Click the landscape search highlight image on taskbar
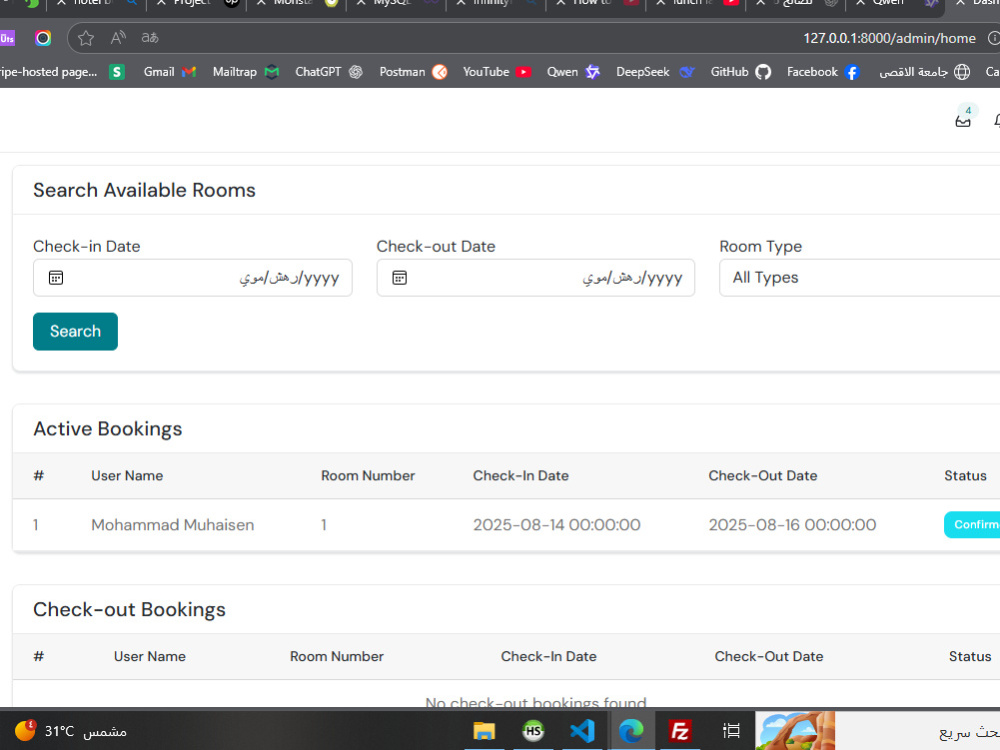Screen dimensions: 1000x750 tap(795, 731)
